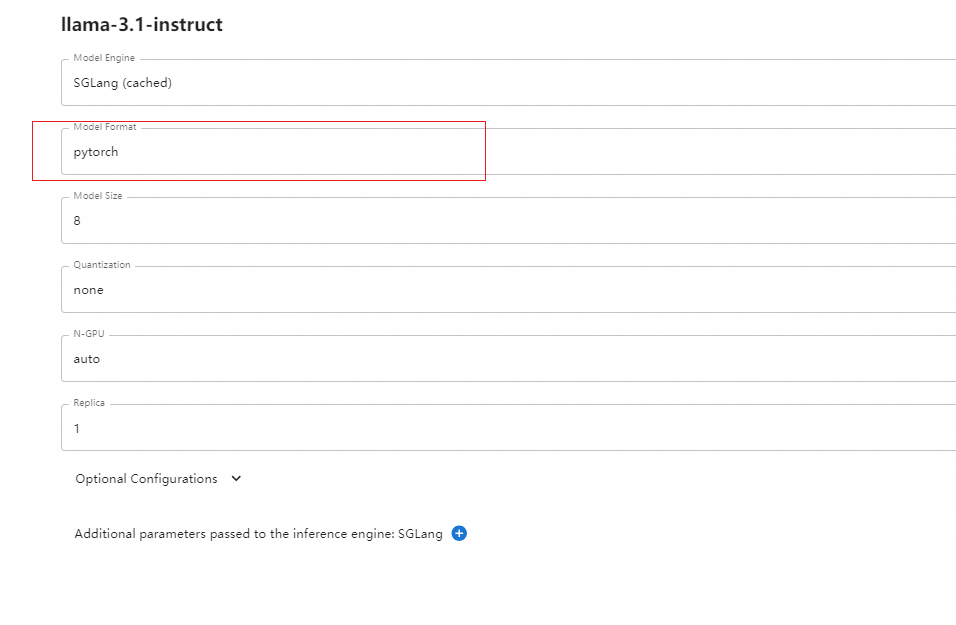Click the Replica input field
This screenshot has height=625, width=956.
[400, 427]
